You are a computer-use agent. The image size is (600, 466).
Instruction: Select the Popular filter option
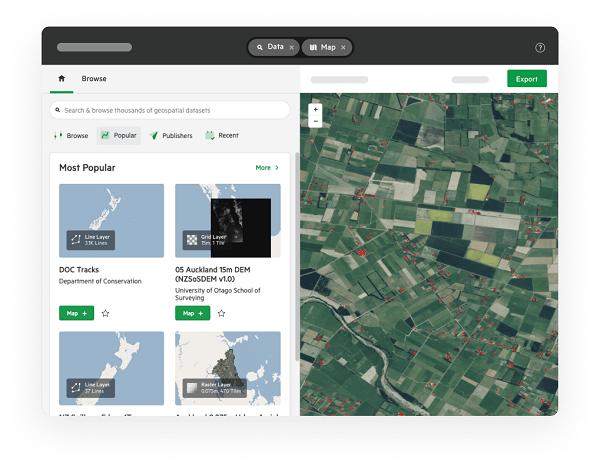[x=119, y=135]
